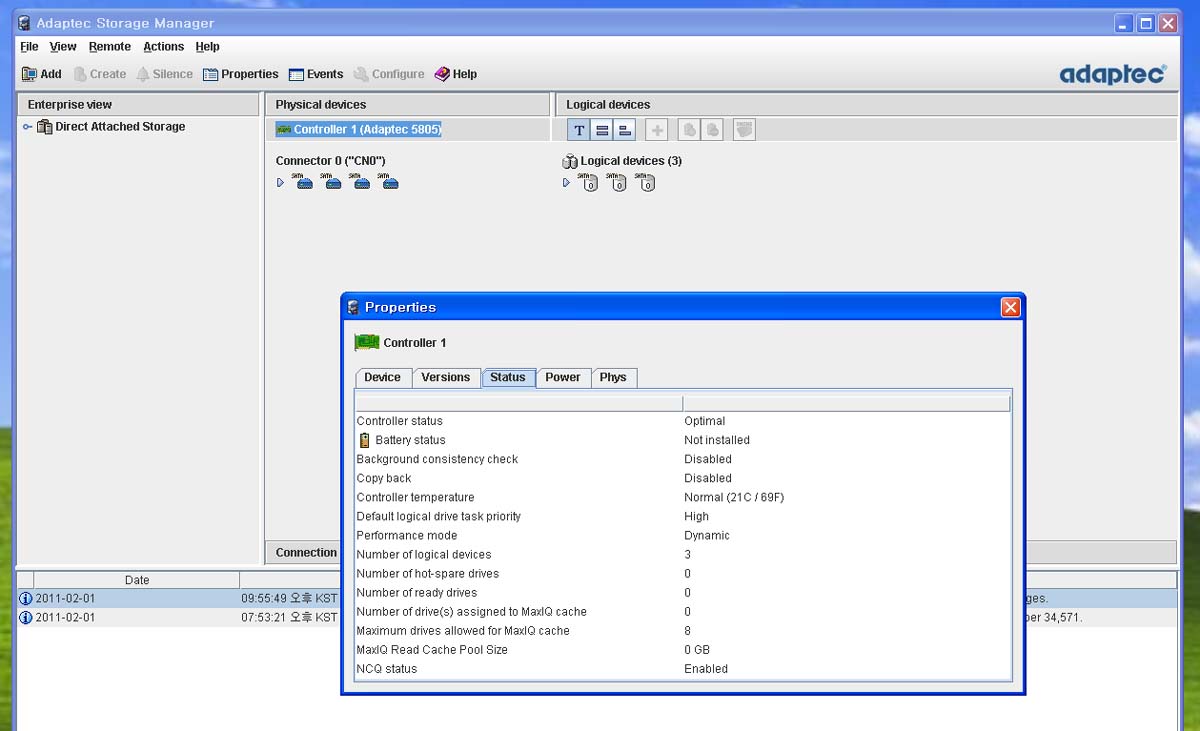The height and width of the screenshot is (731, 1200).
Task: Open the Help menu in the menu bar
Action: point(207,47)
